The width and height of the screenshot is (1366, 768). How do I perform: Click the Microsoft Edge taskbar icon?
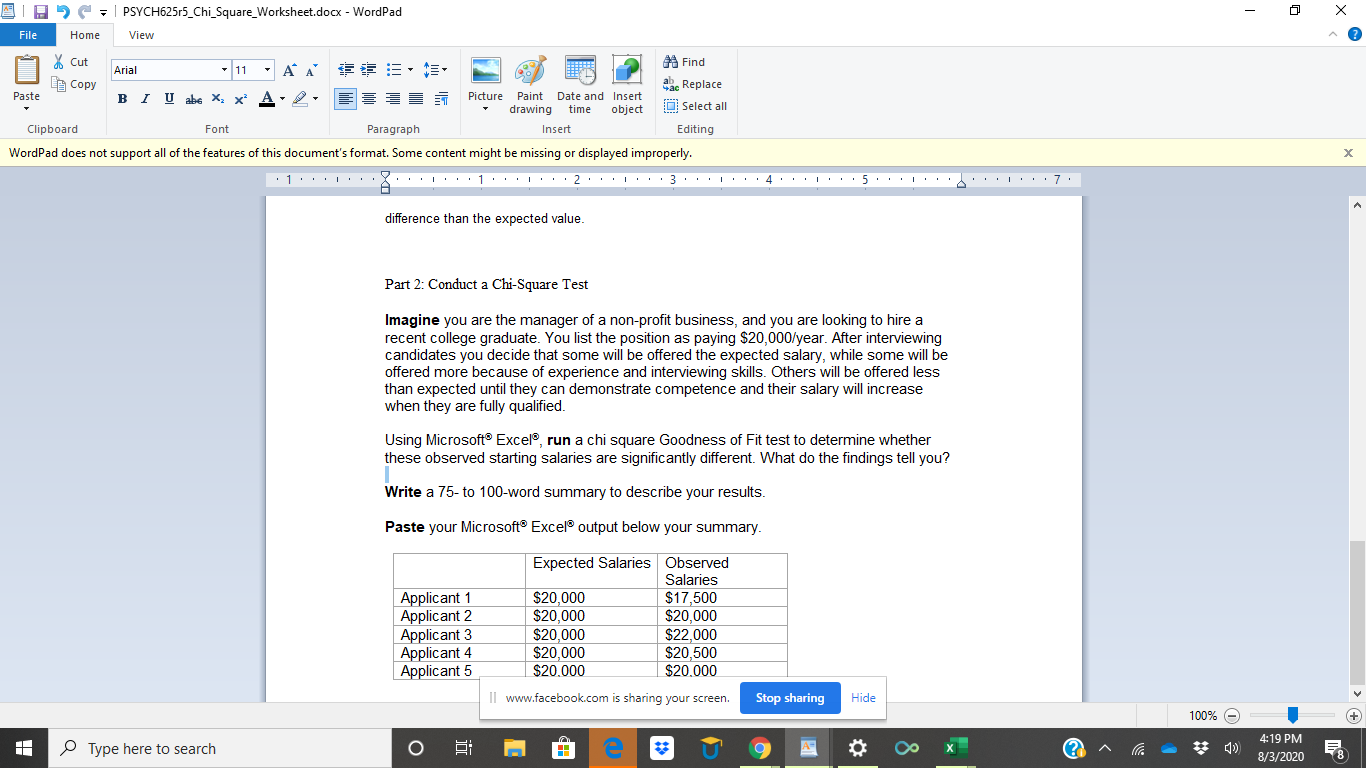[612, 748]
